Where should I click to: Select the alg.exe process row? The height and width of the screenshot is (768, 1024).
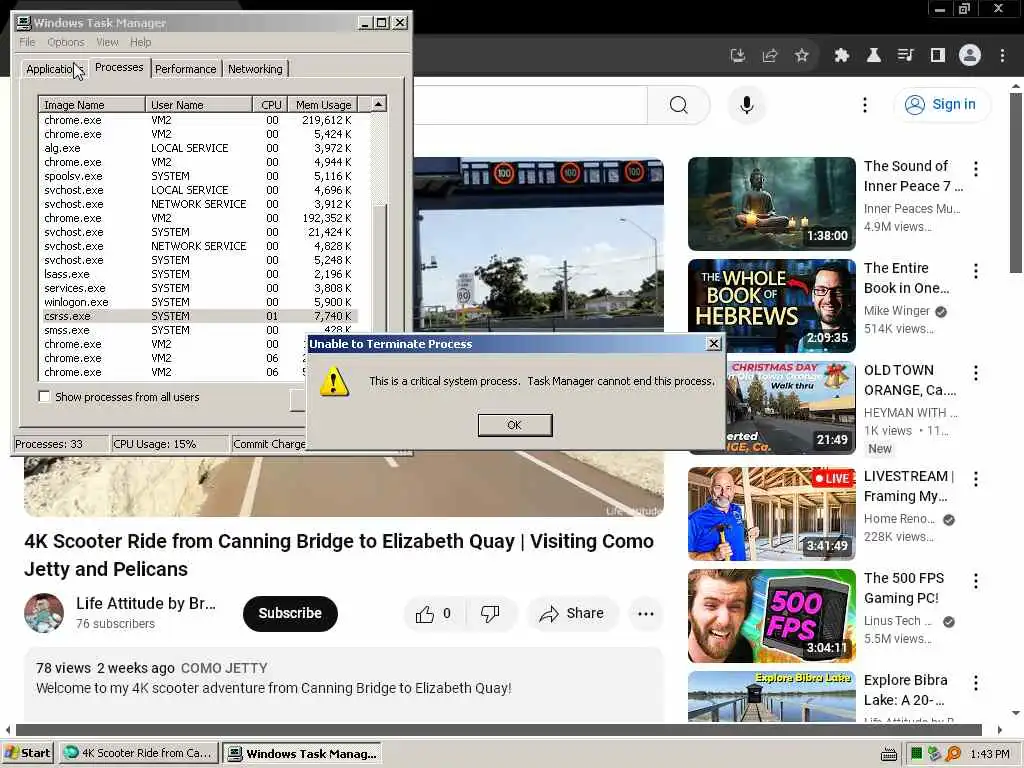tap(199, 148)
